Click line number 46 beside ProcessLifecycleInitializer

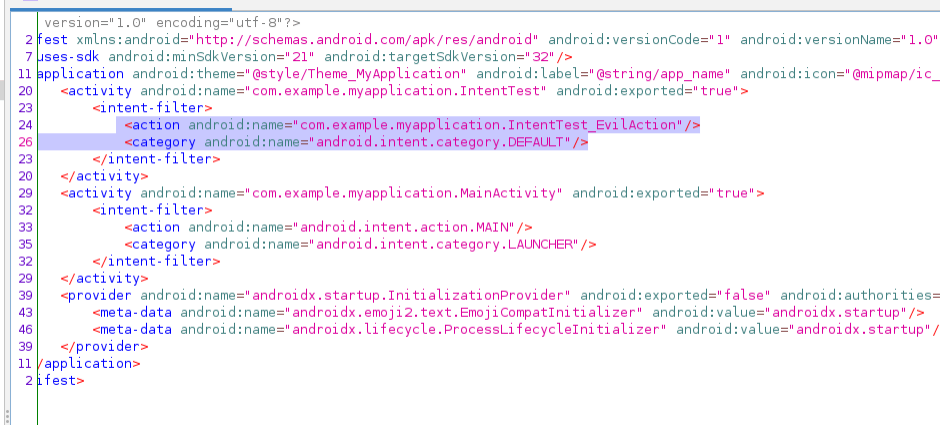coord(26,329)
